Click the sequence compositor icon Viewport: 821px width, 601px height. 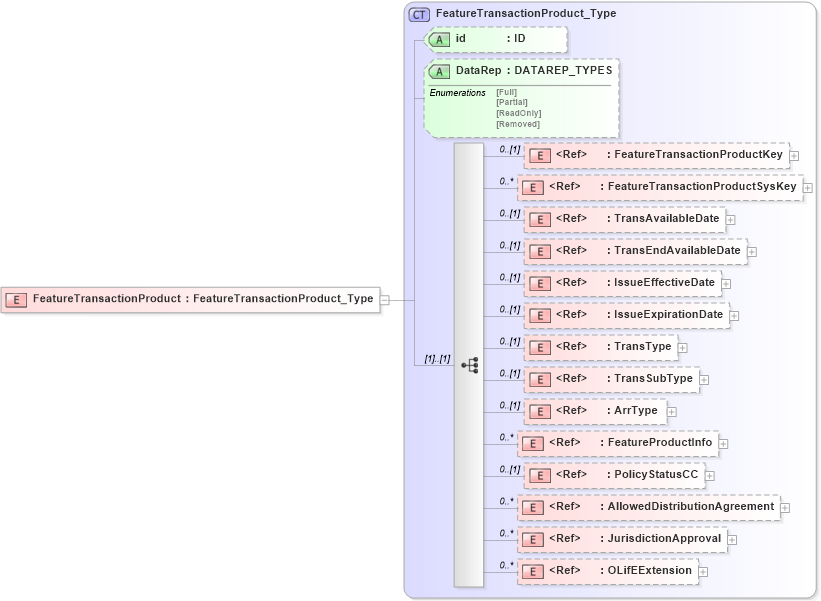pyautogui.click(x=470, y=366)
